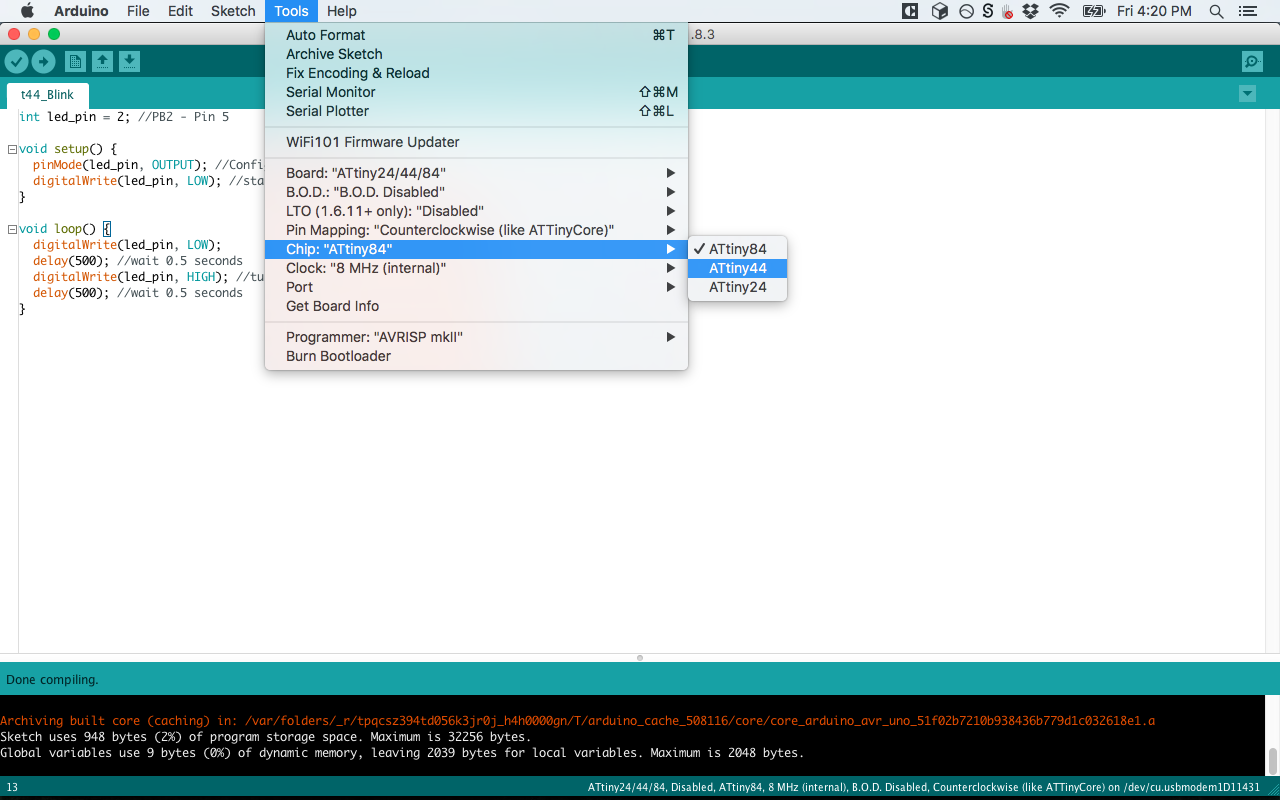Click the editor-console divider handle dot
The image size is (1280, 800).
(x=640, y=658)
